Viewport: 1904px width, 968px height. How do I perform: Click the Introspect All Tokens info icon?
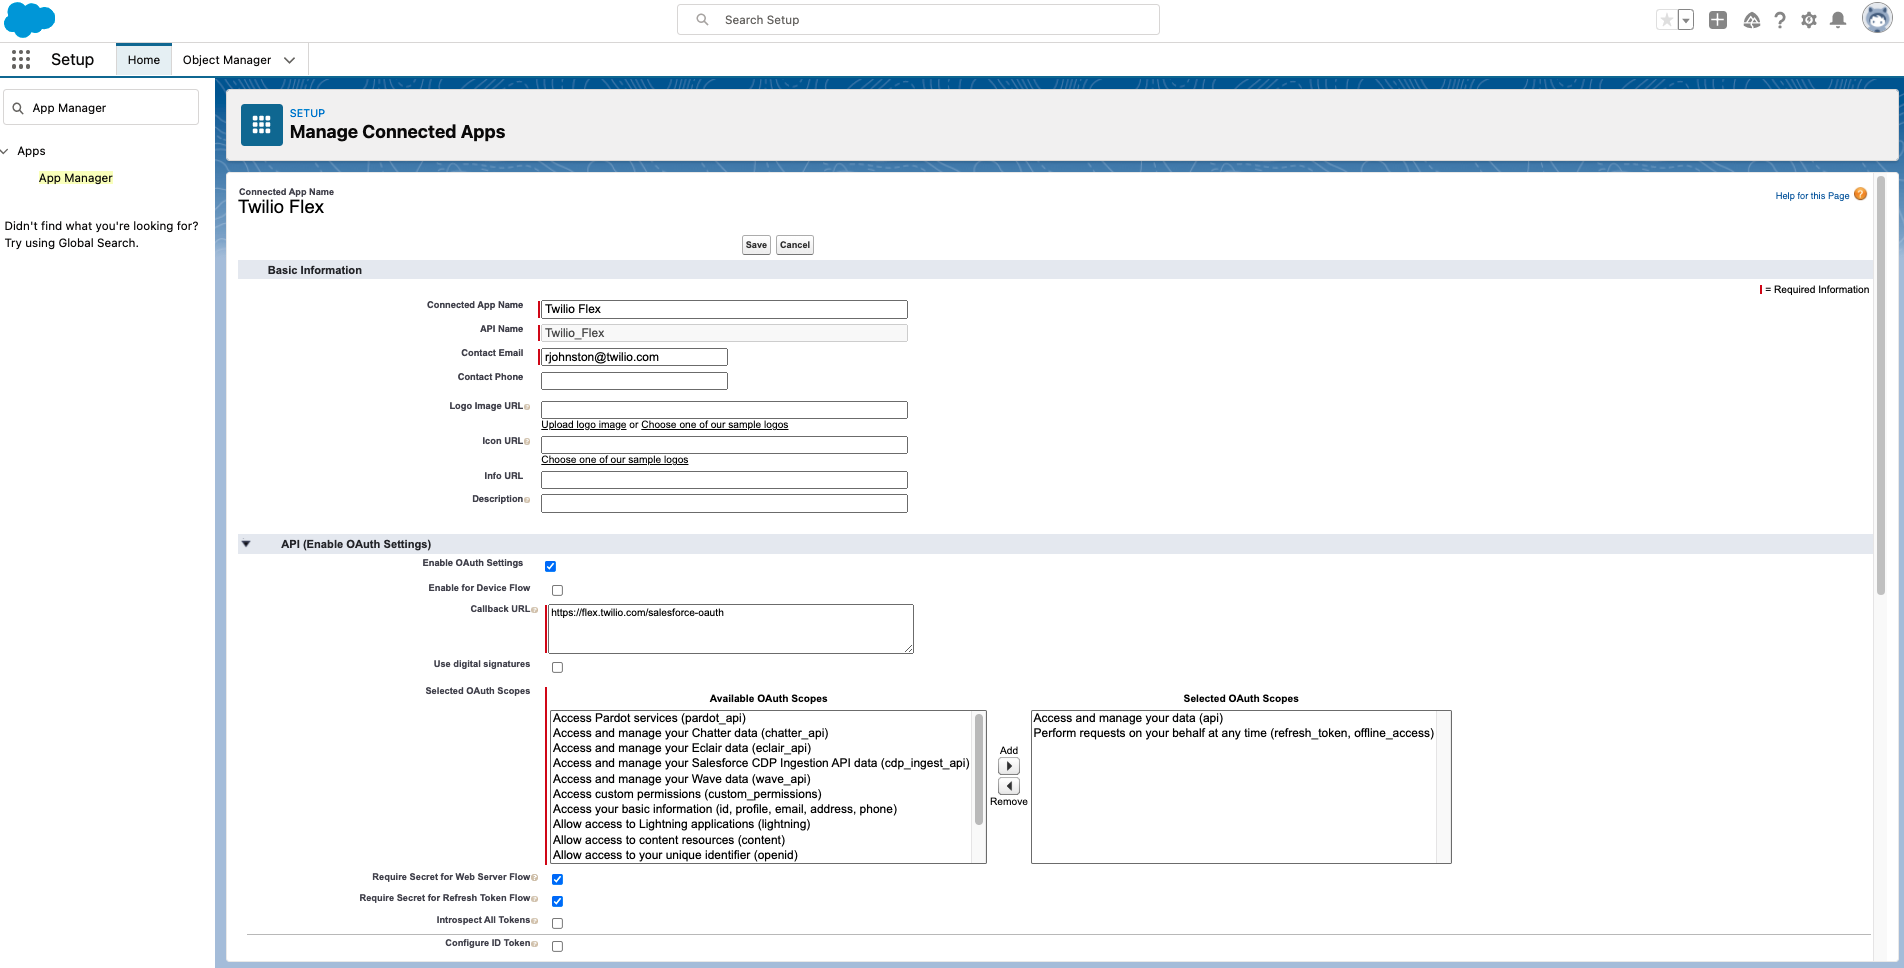pyautogui.click(x=534, y=921)
